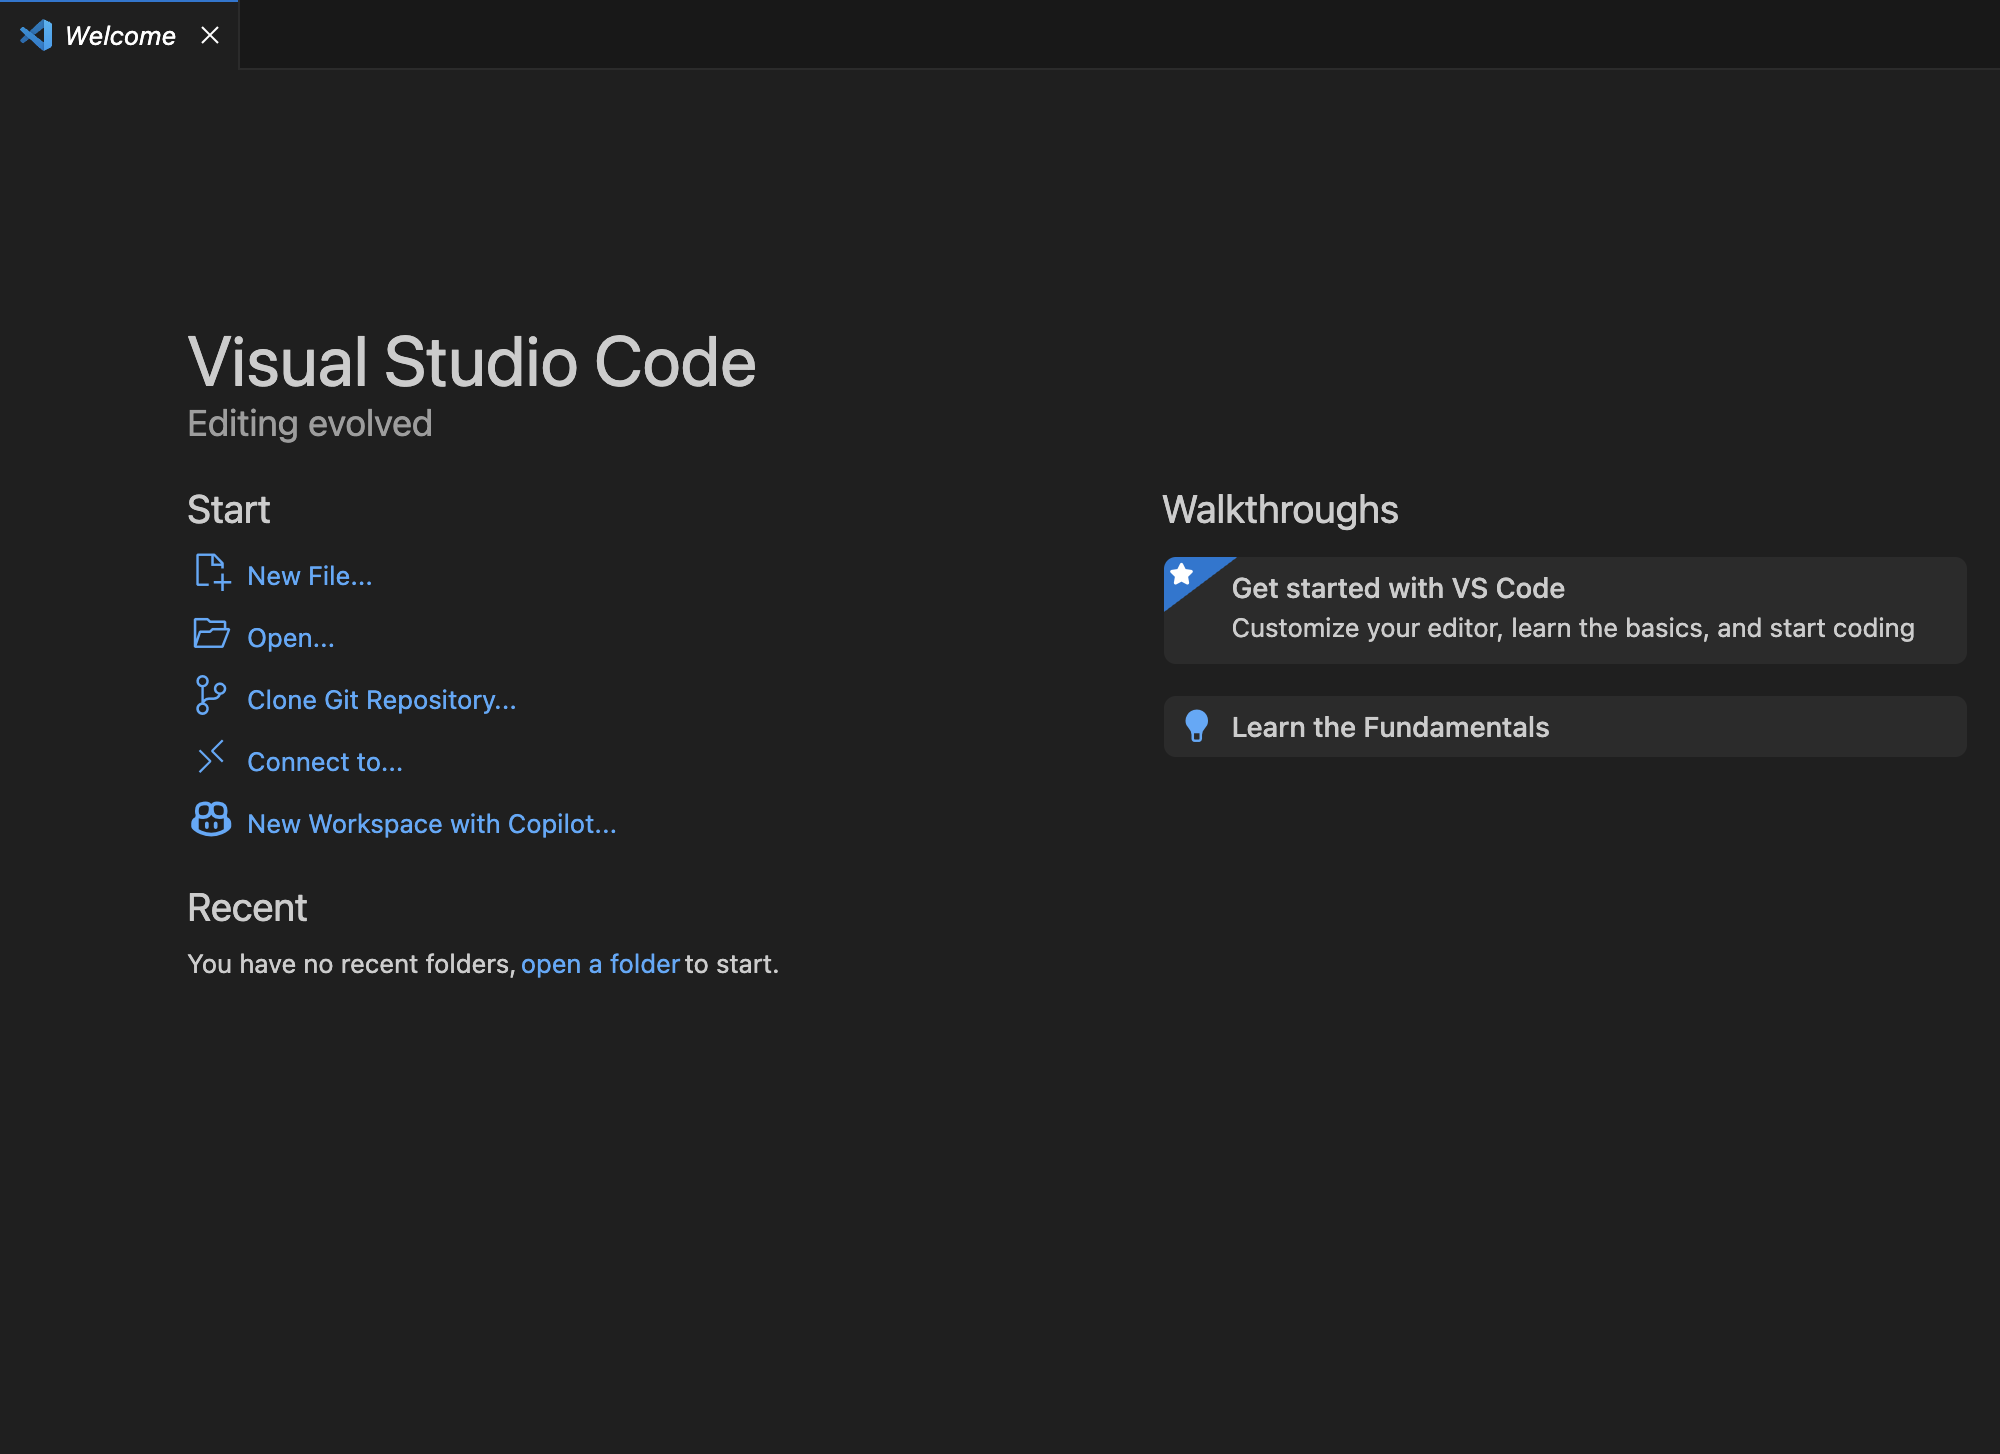This screenshot has height=1454, width=2000.
Task: Open the Get started with VS Code walkthrough
Action: pyautogui.click(x=1565, y=610)
